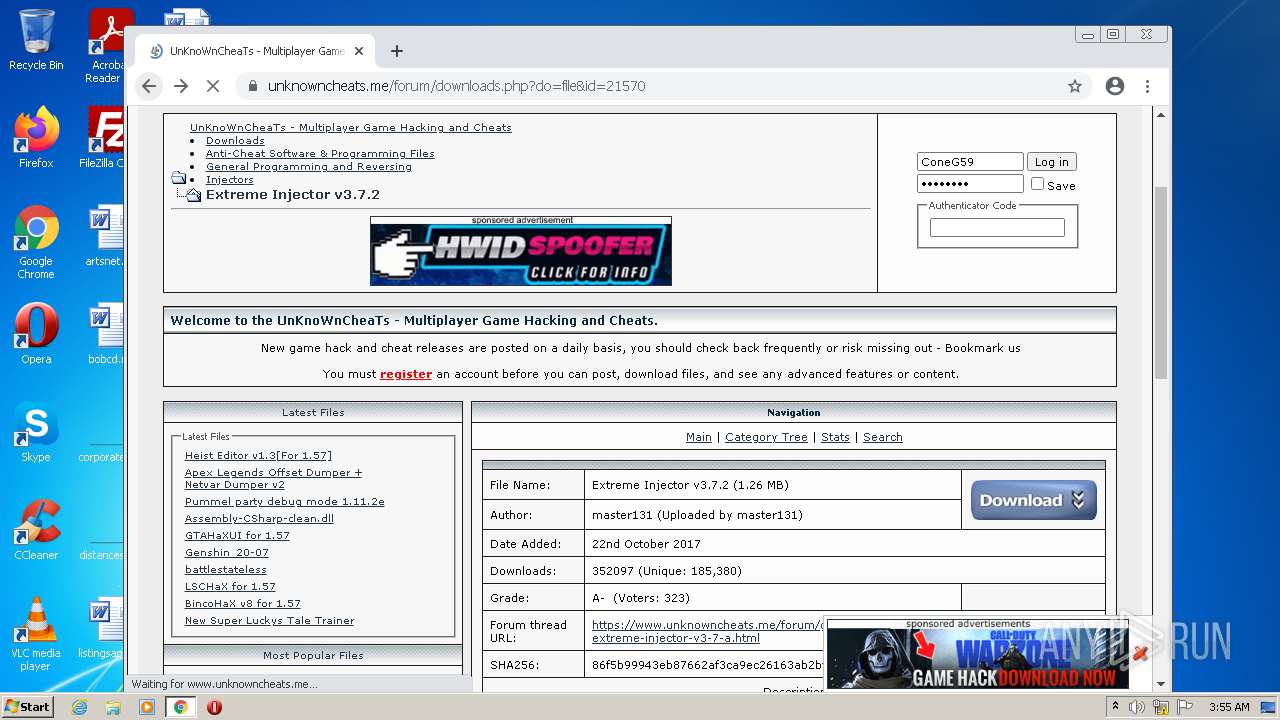Open General Programming and Reversing link
This screenshot has width=1280, height=720.
(309, 167)
